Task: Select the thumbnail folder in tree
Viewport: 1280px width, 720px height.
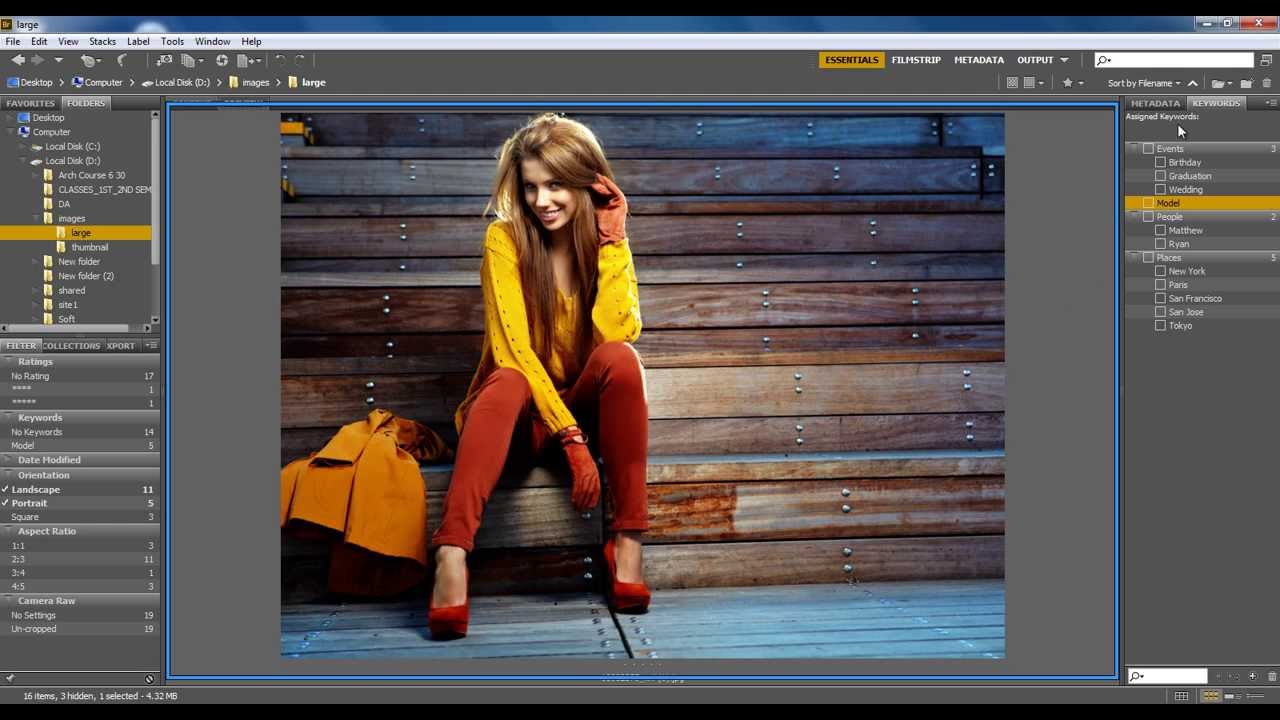Action: (x=90, y=247)
